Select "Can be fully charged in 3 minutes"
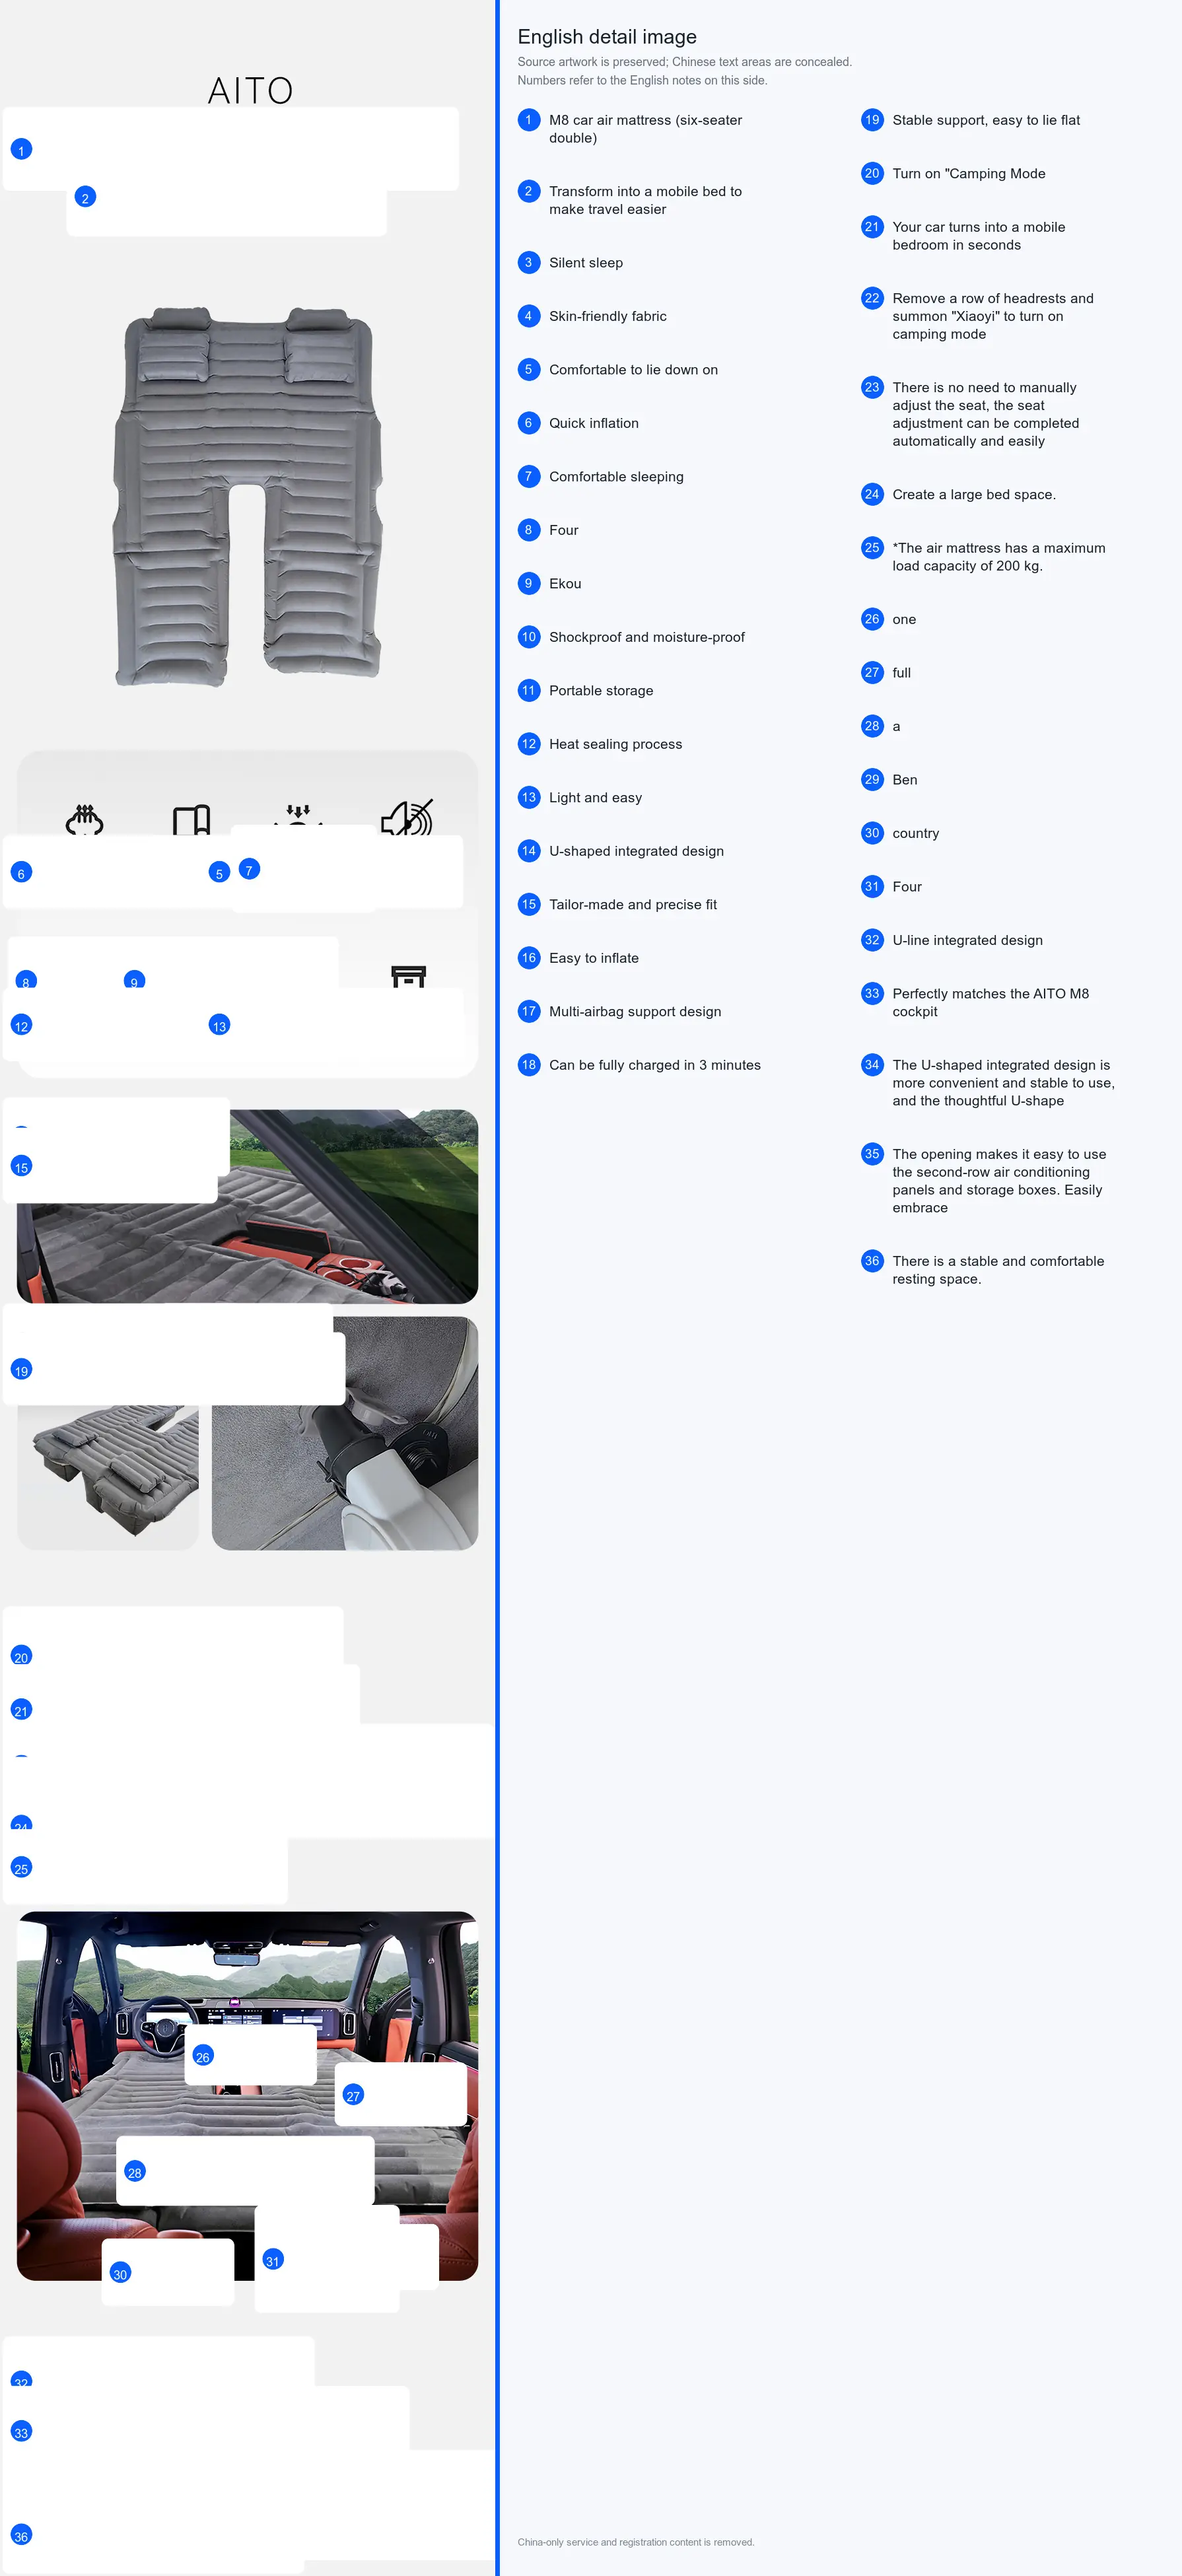Viewport: 1182px width, 2576px height. click(x=655, y=1065)
